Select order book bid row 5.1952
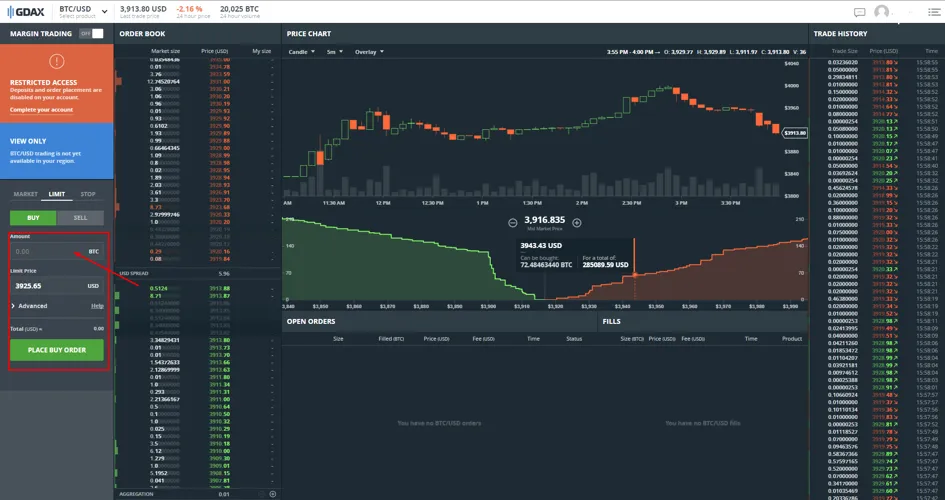Screen dimensions: 945x500 [197, 473]
